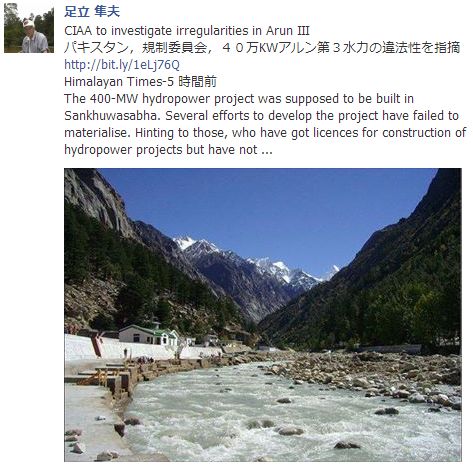The height and width of the screenshot is (472, 473).
Task: Select the word Sankhuwasabha in the excerpt
Action: point(112,116)
